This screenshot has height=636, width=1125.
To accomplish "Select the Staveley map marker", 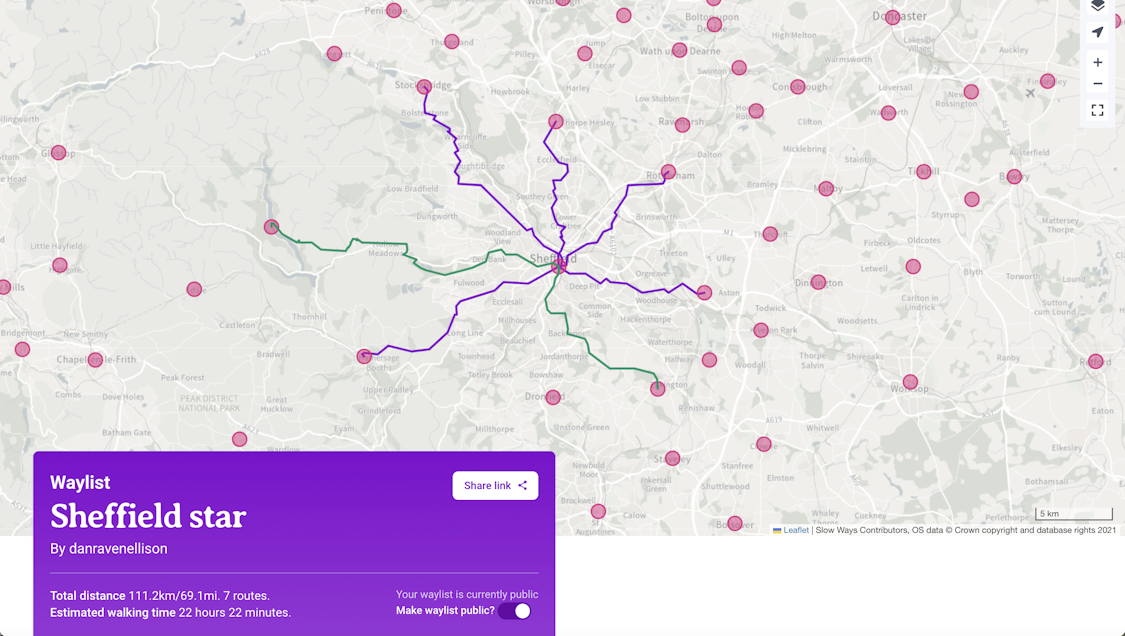I will coord(672,458).
